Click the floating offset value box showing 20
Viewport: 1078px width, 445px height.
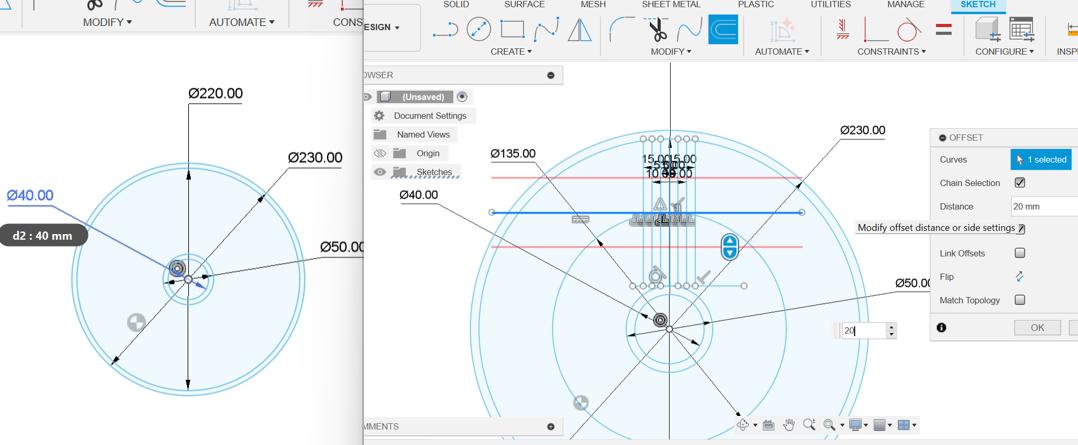click(864, 331)
